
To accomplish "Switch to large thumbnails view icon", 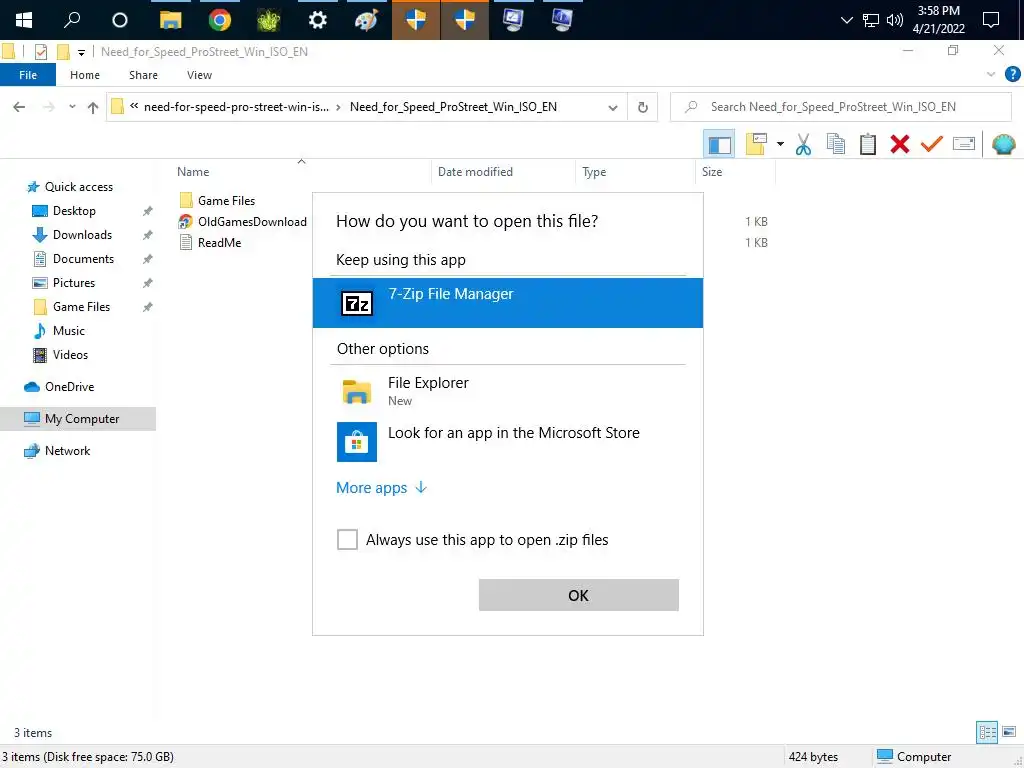I will 1009,732.
